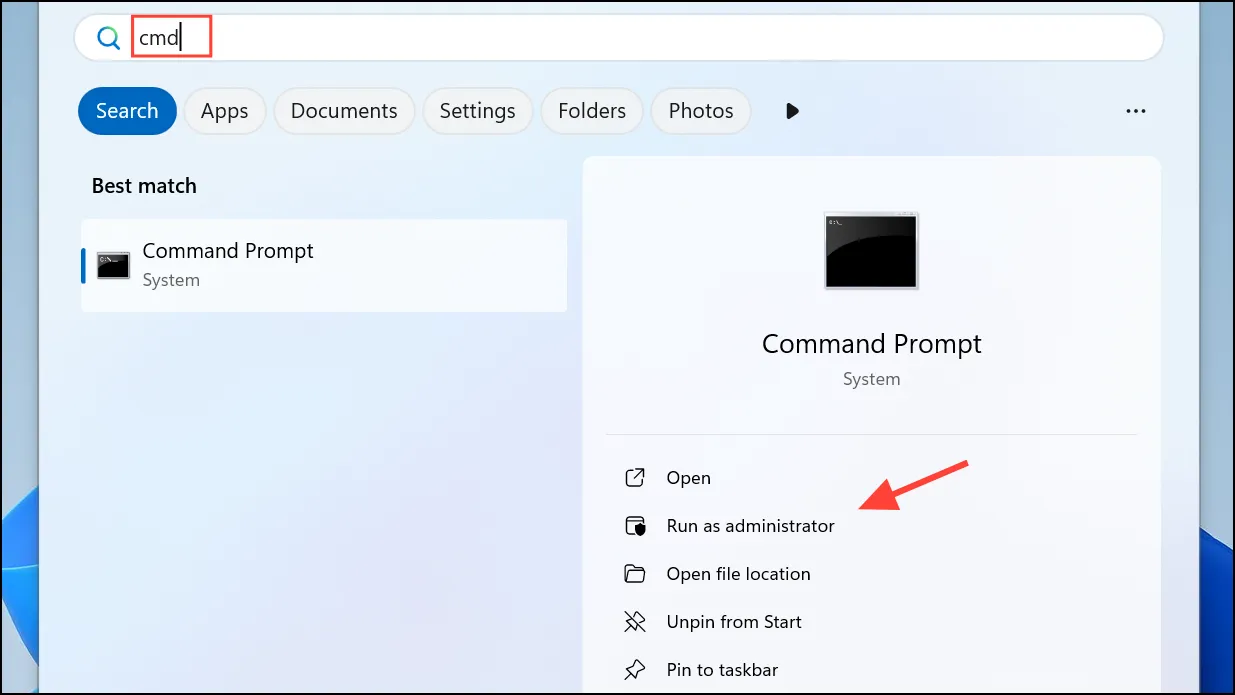Image resolution: width=1235 pixels, height=695 pixels.
Task: Select the Documents filter tab
Action: tap(344, 111)
